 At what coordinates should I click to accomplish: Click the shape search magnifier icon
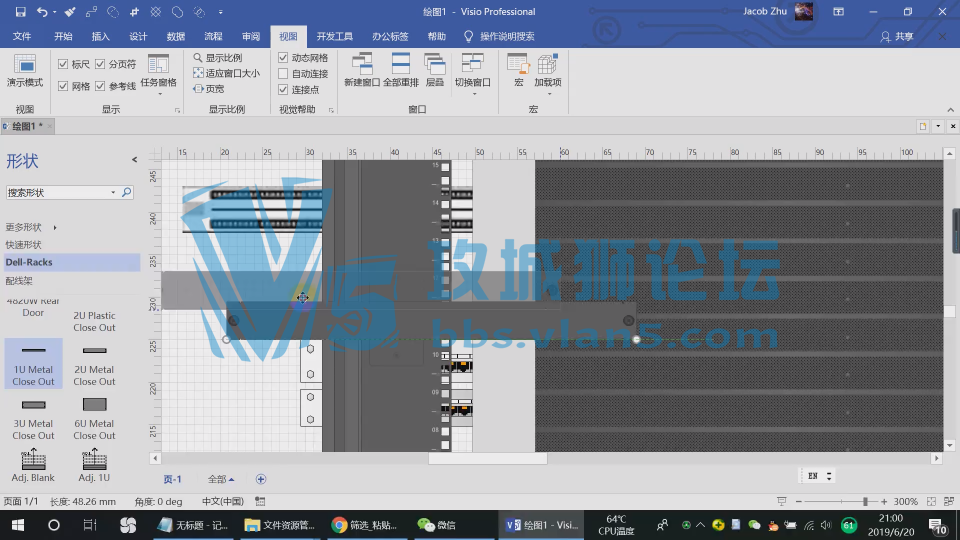point(126,192)
